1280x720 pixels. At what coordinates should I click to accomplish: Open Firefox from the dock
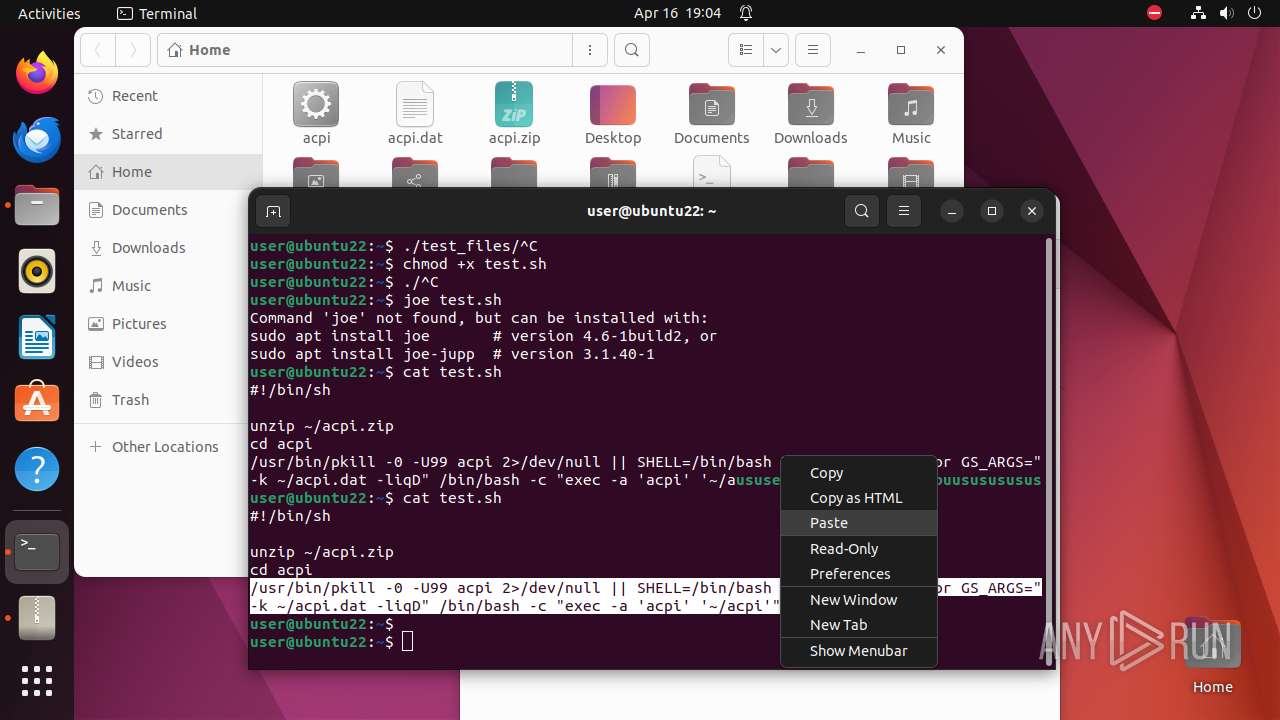37,74
